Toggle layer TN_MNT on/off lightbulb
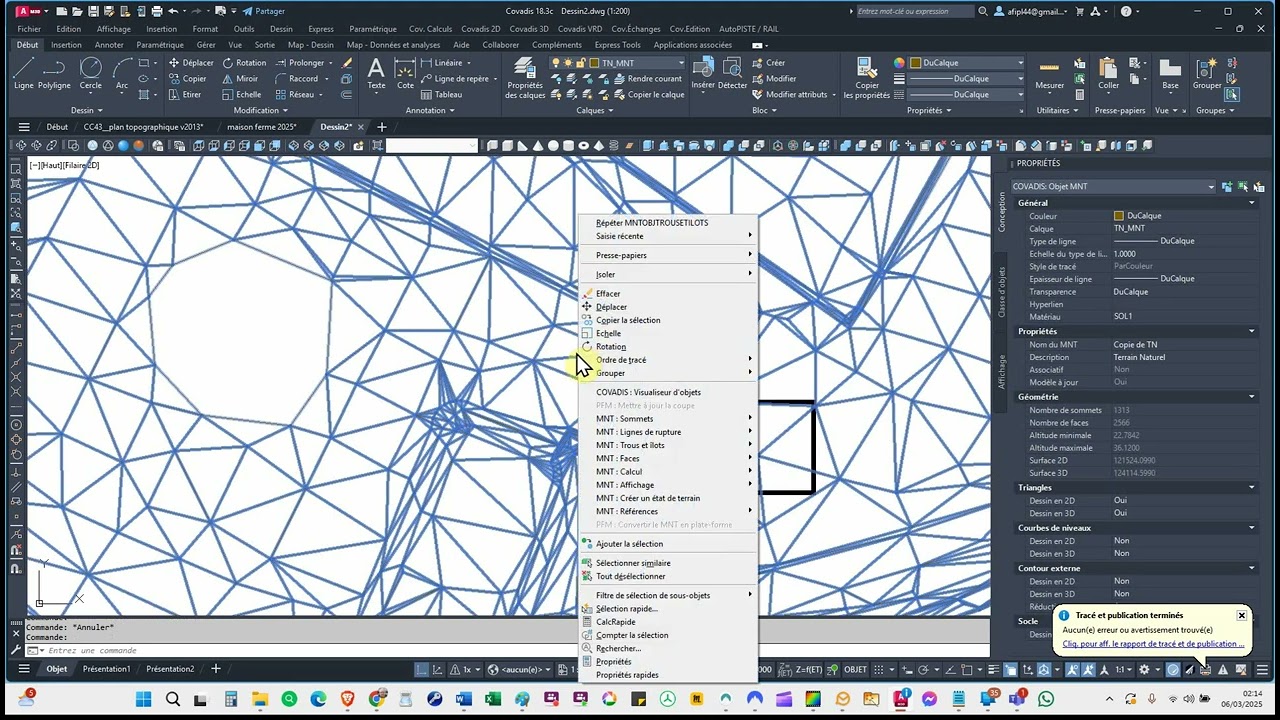1280x720 pixels. (x=556, y=63)
